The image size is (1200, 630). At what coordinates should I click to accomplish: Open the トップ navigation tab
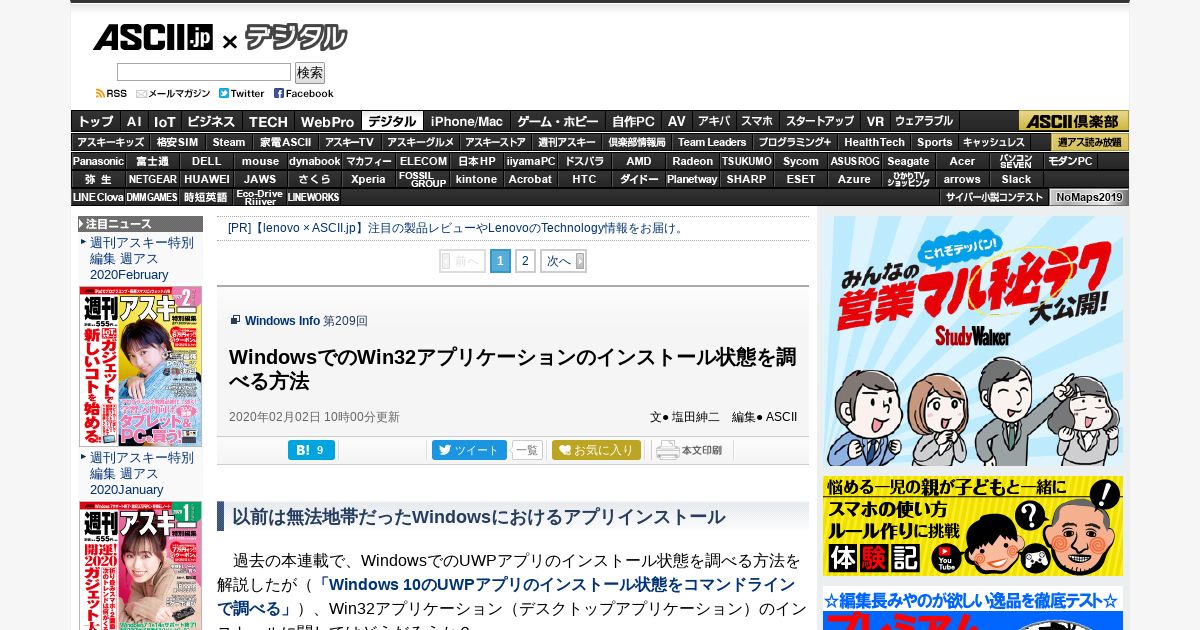coord(96,121)
